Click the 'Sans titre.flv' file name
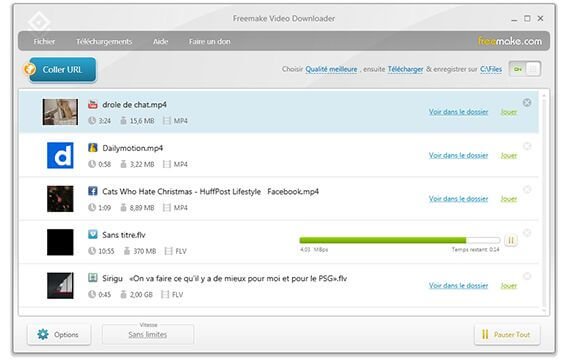Screen dimensions: 570x360 [x=124, y=235]
